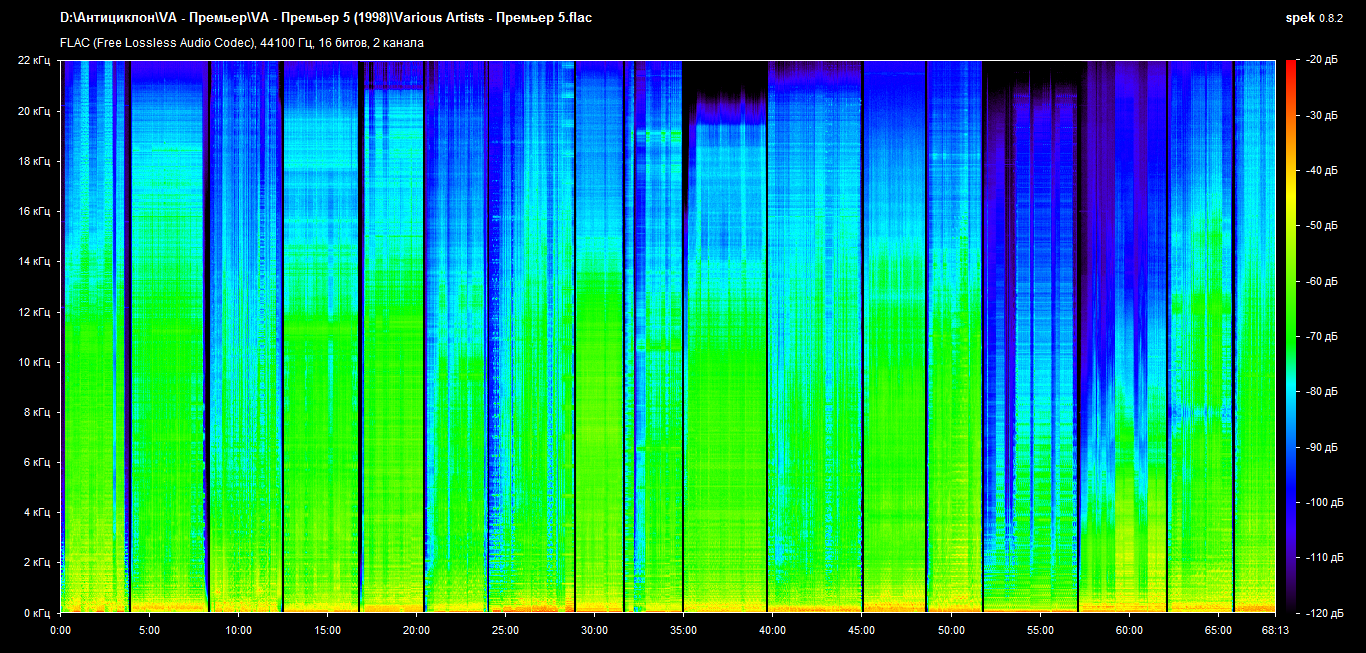Viewport: 1366px width, 653px height.
Task: Select the 2 кГц frequency label
Action: [38, 562]
